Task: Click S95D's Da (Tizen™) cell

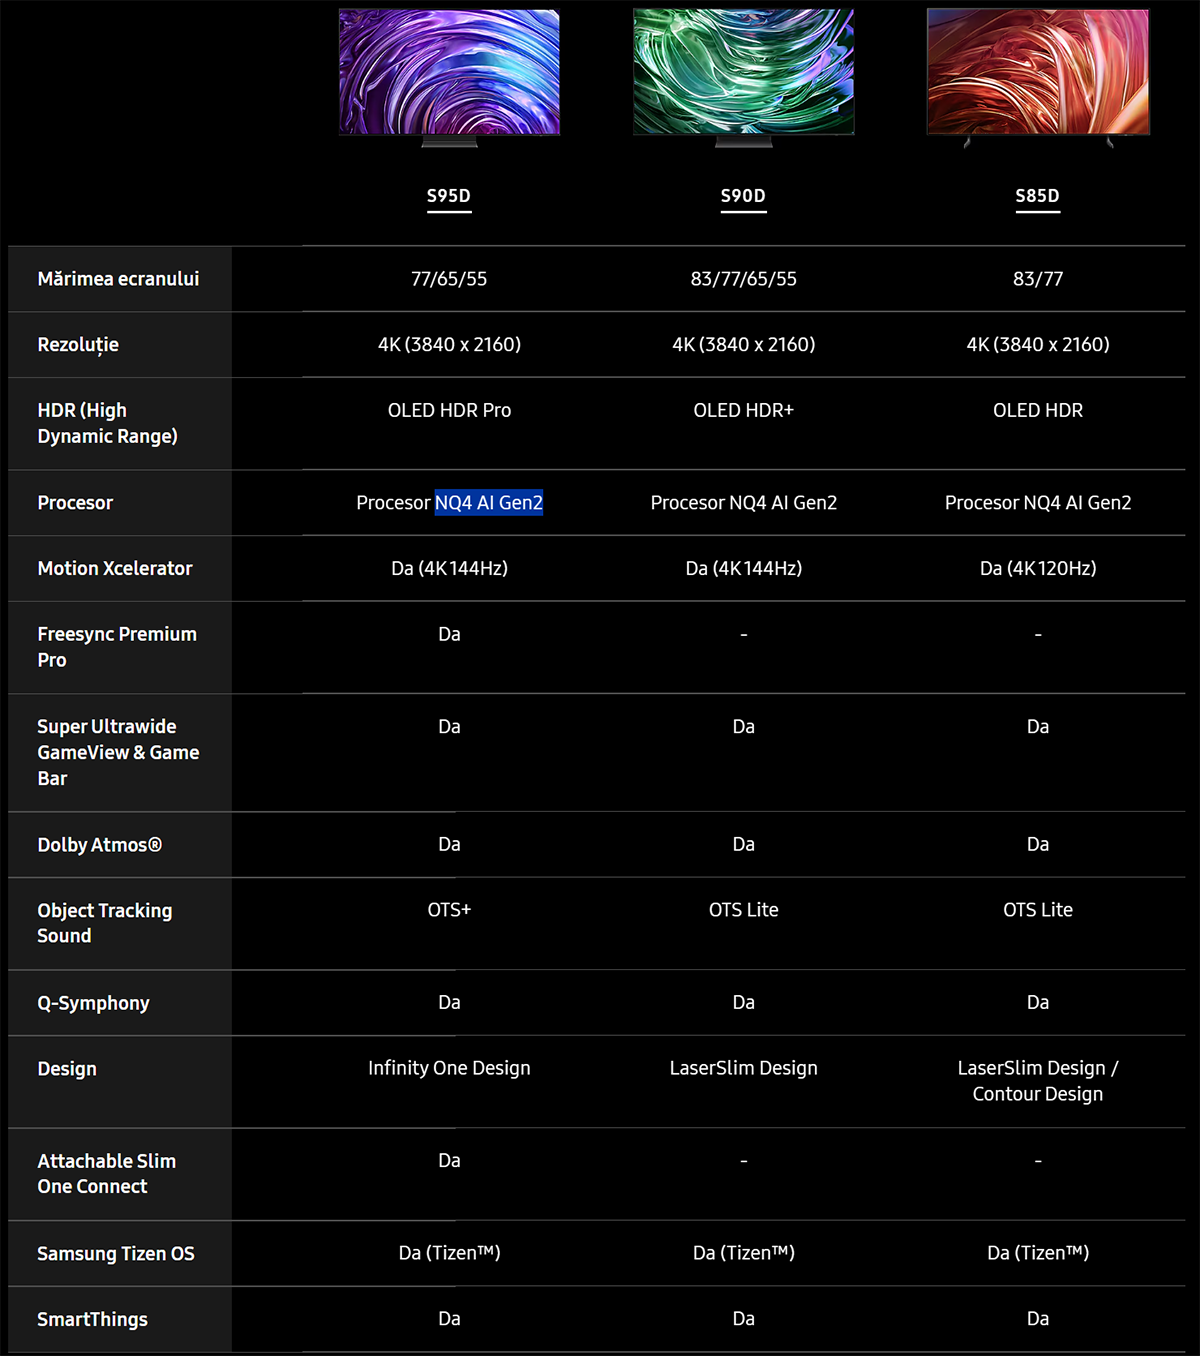Action: pos(449,1253)
